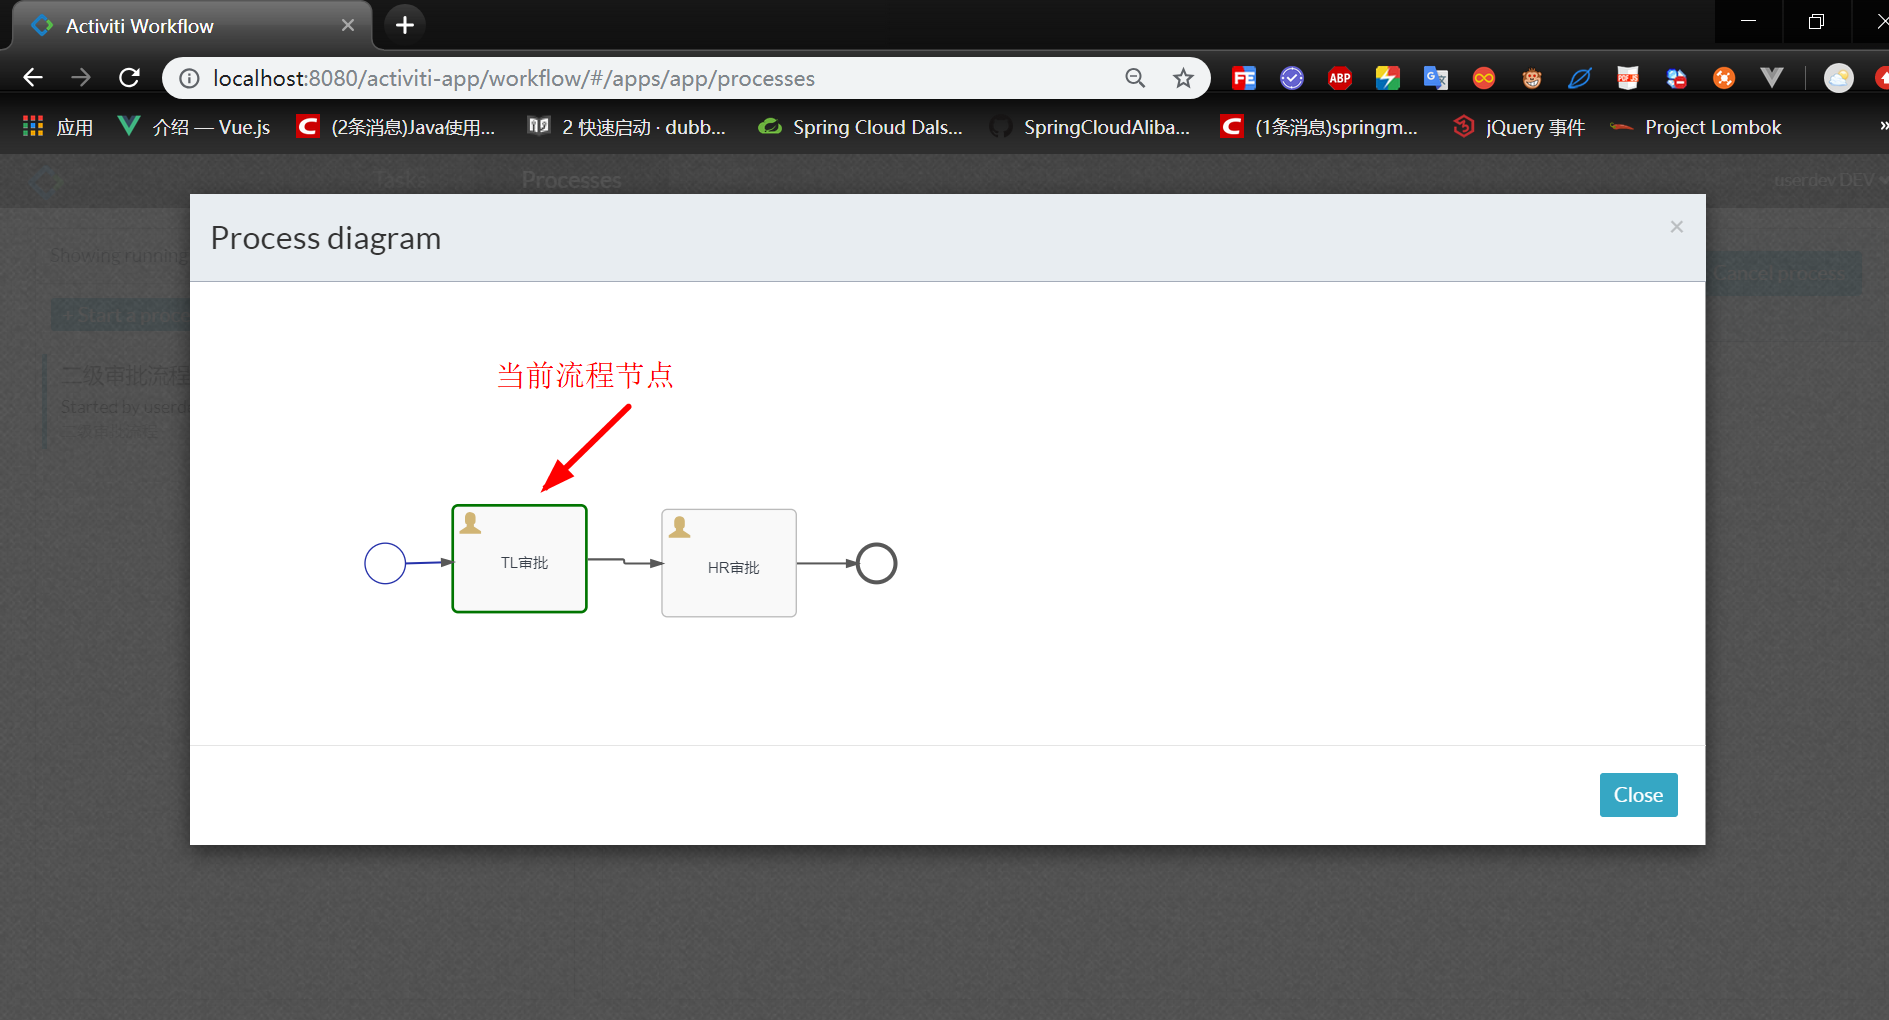Open the PDF extension icon
The image size is (1889, 1020).
(1628, 78)
